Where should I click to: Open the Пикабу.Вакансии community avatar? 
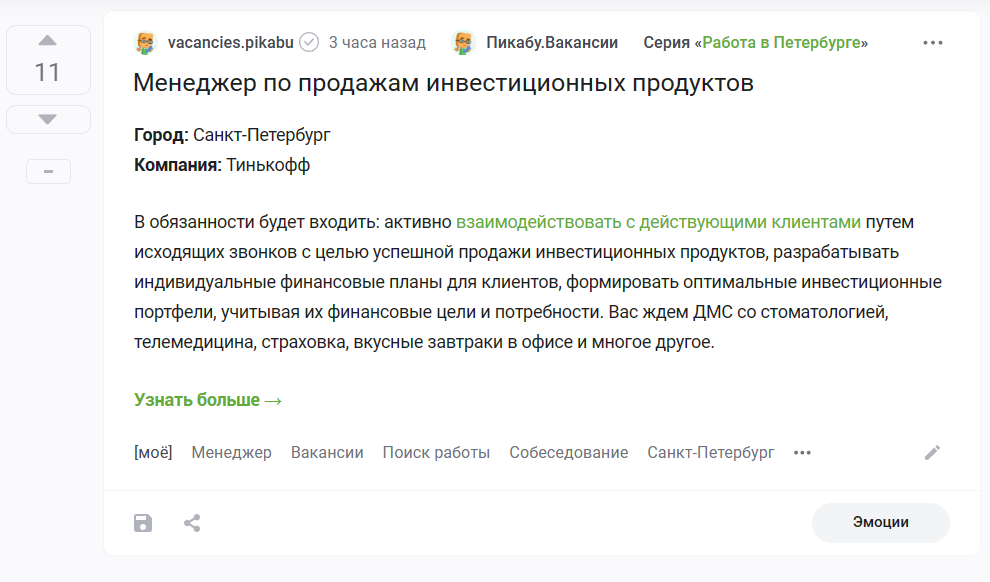463,43
